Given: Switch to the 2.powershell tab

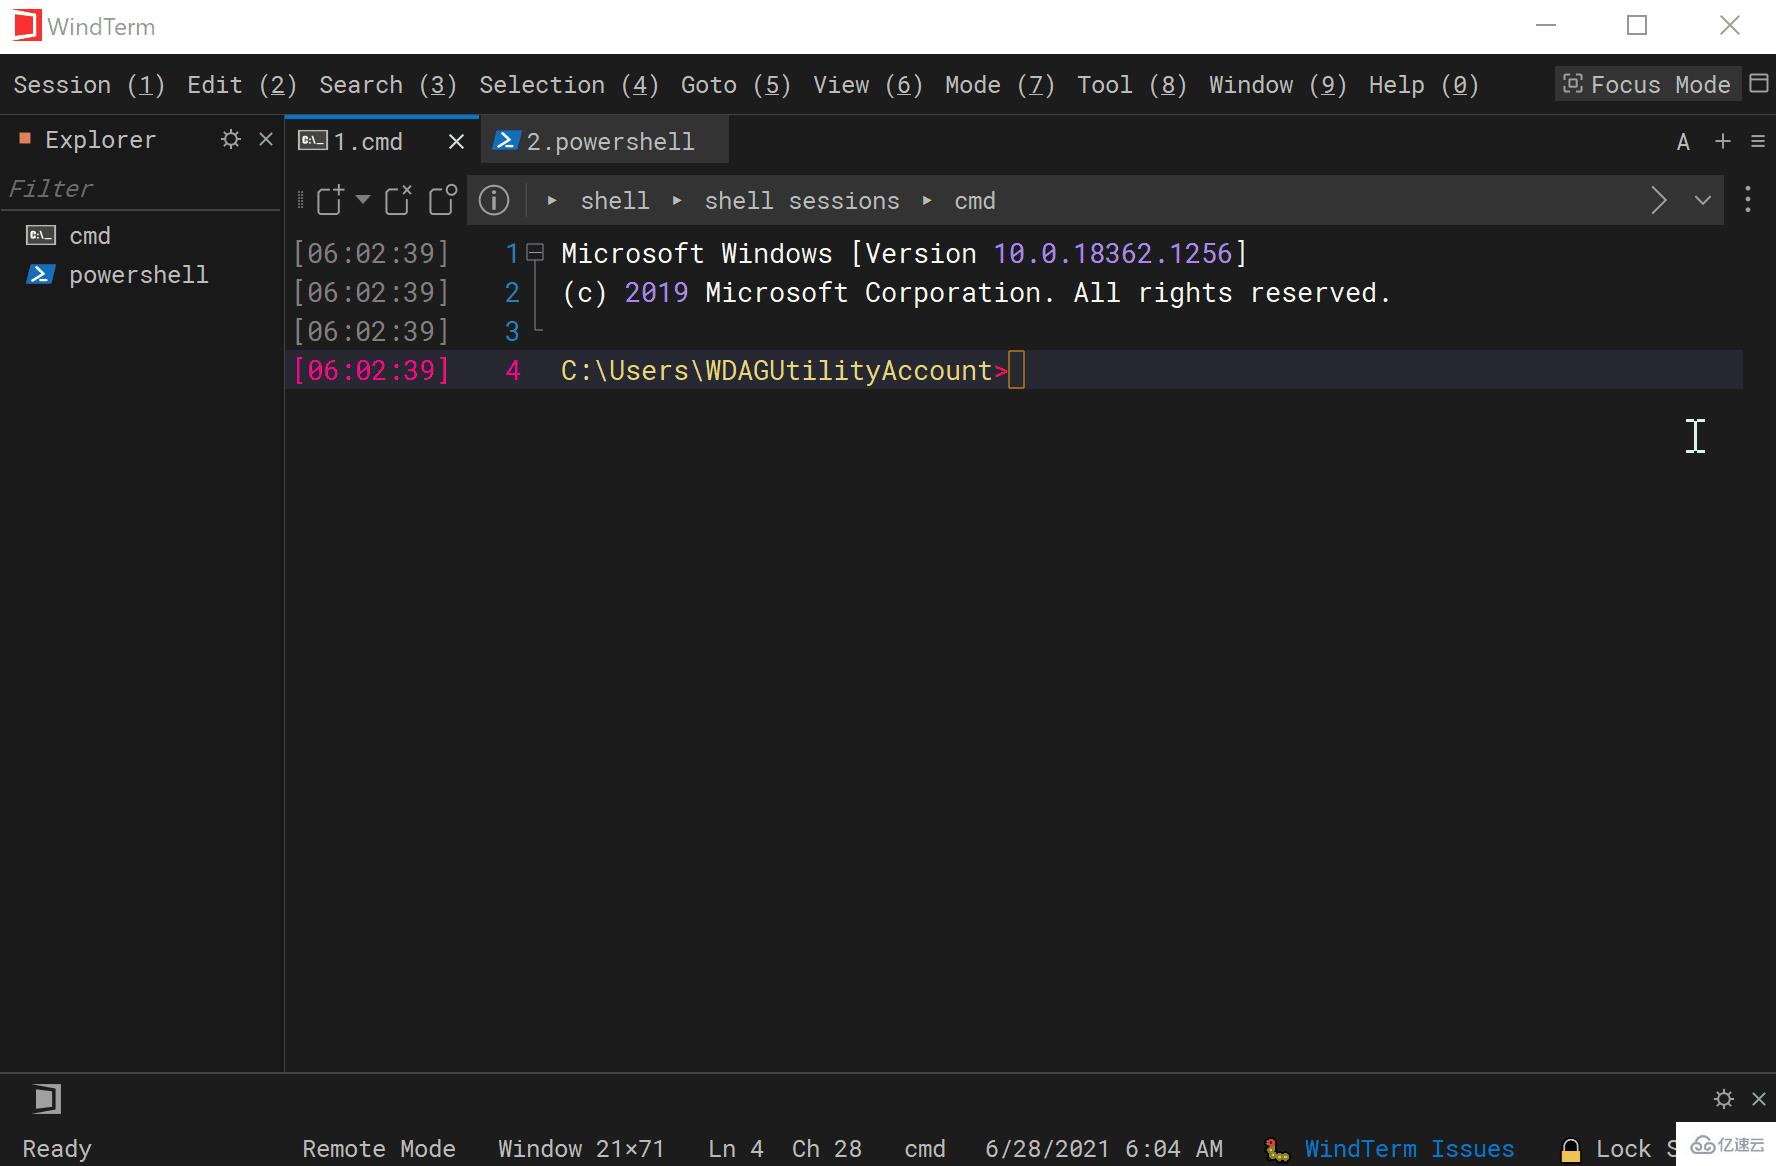Looking at the screenshot, I should (x=605, y=141).
